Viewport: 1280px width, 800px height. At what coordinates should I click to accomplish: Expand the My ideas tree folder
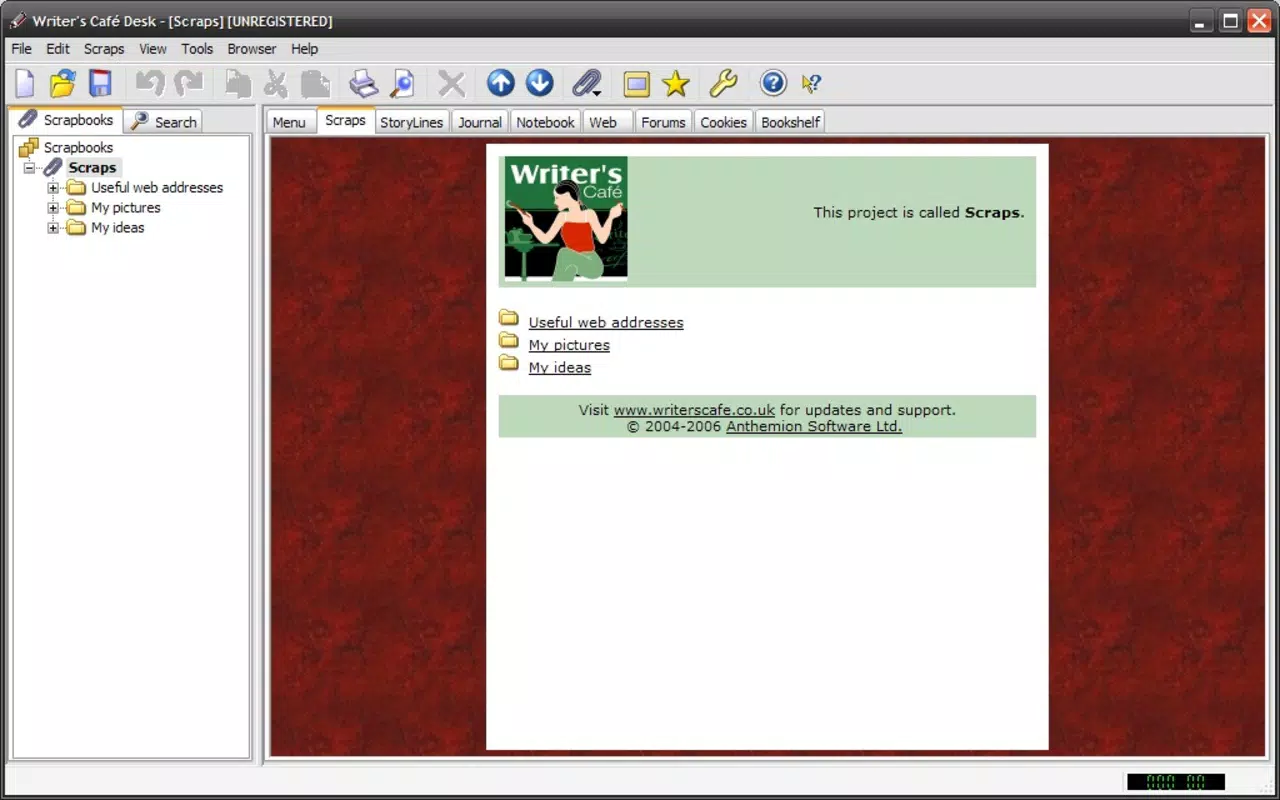pyautogui.click(x=54, y=228)
